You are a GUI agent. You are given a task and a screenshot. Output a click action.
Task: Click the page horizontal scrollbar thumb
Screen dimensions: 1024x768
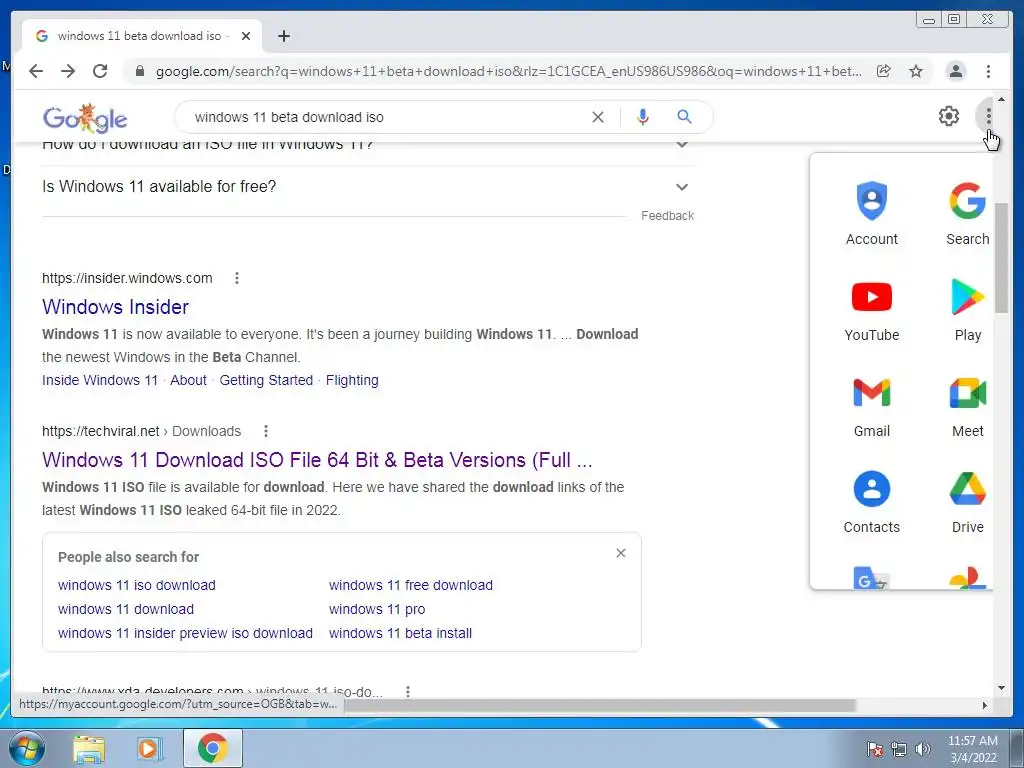coord(600,705)
